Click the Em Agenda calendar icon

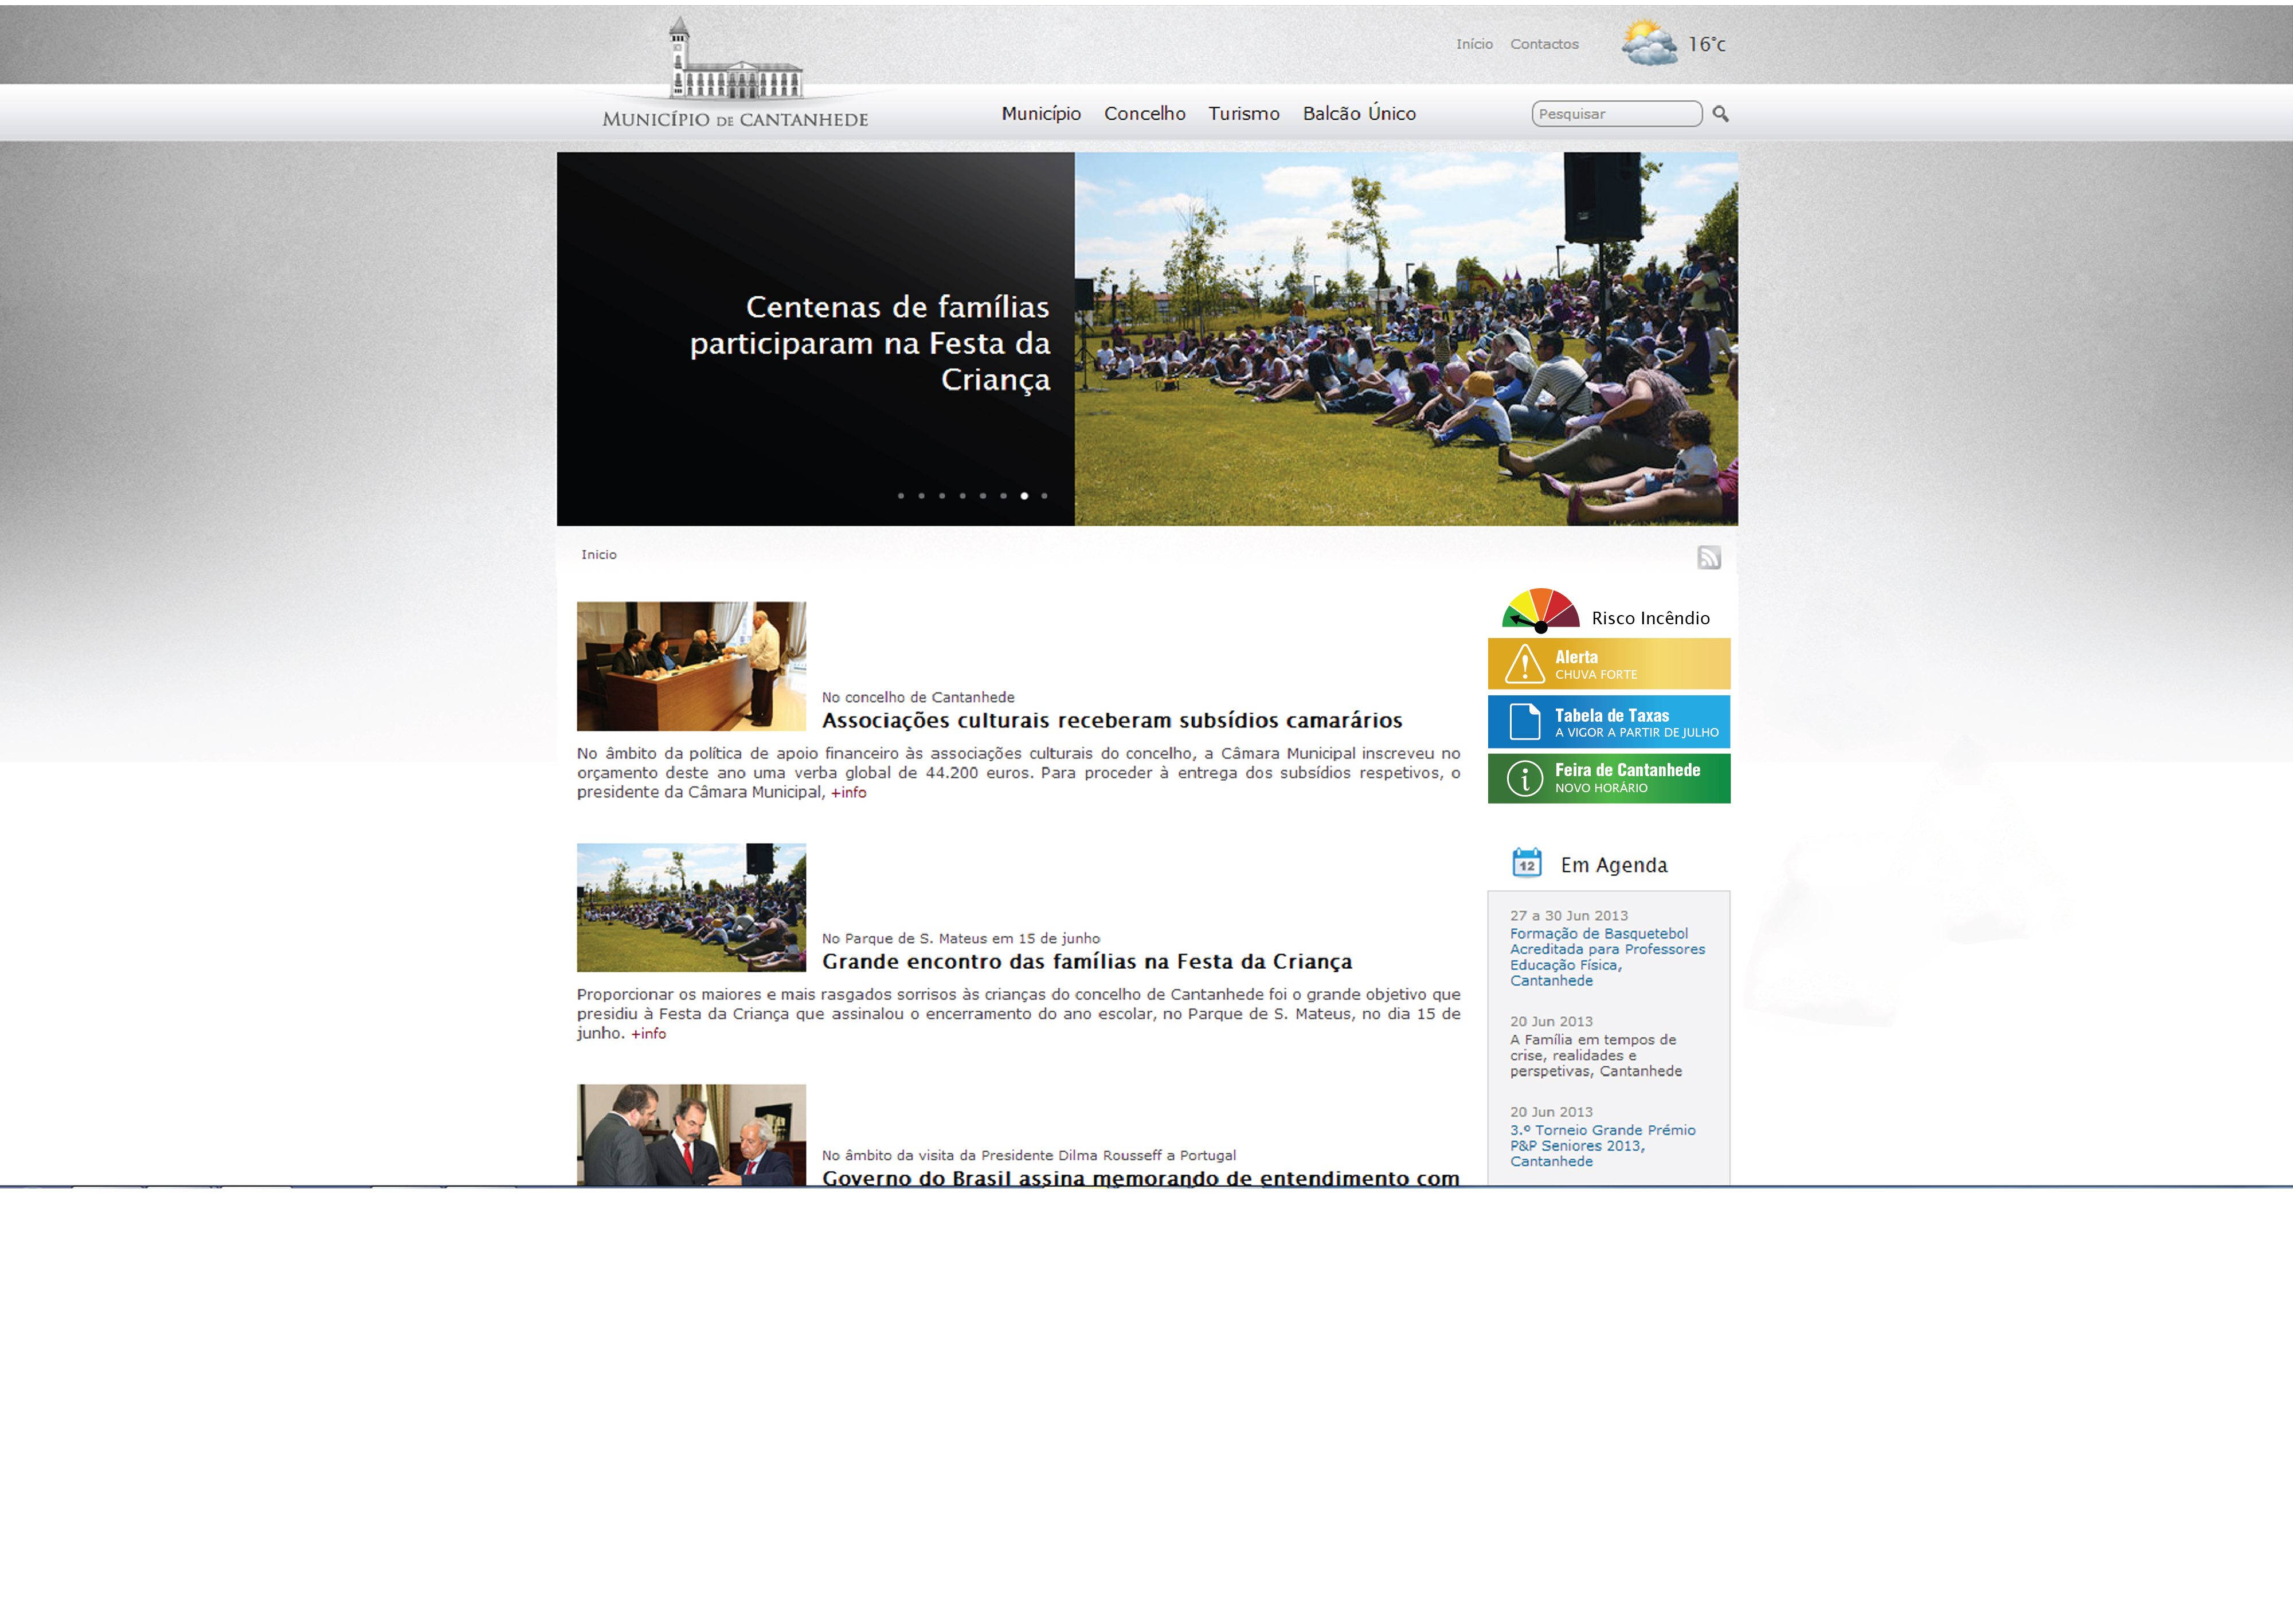pos(1526,862)
